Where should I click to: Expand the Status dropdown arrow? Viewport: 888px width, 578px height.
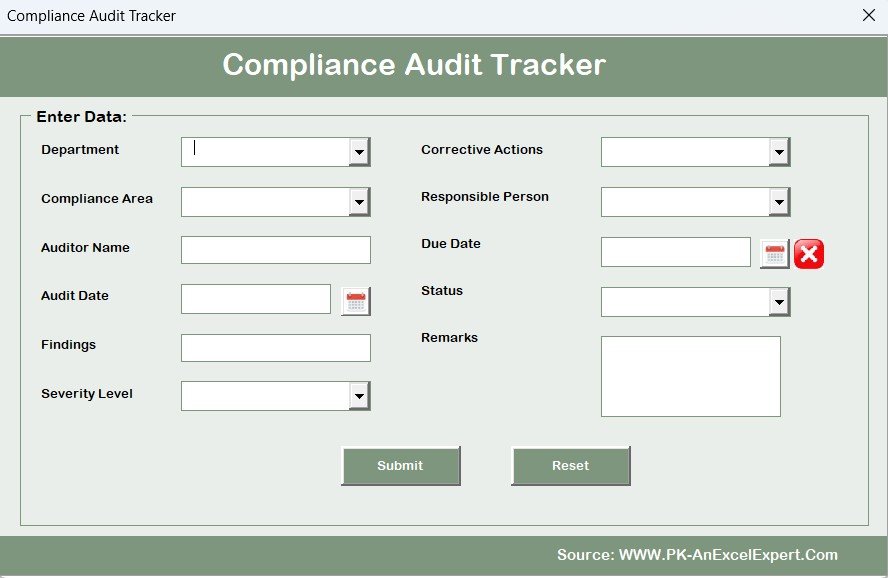click(779, 302)
